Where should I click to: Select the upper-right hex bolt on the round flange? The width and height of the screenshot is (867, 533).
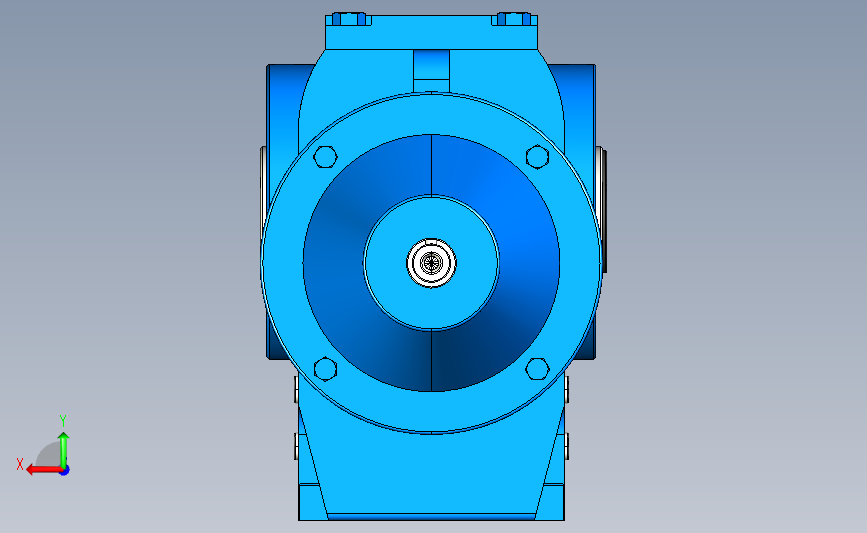click(537, 157)
